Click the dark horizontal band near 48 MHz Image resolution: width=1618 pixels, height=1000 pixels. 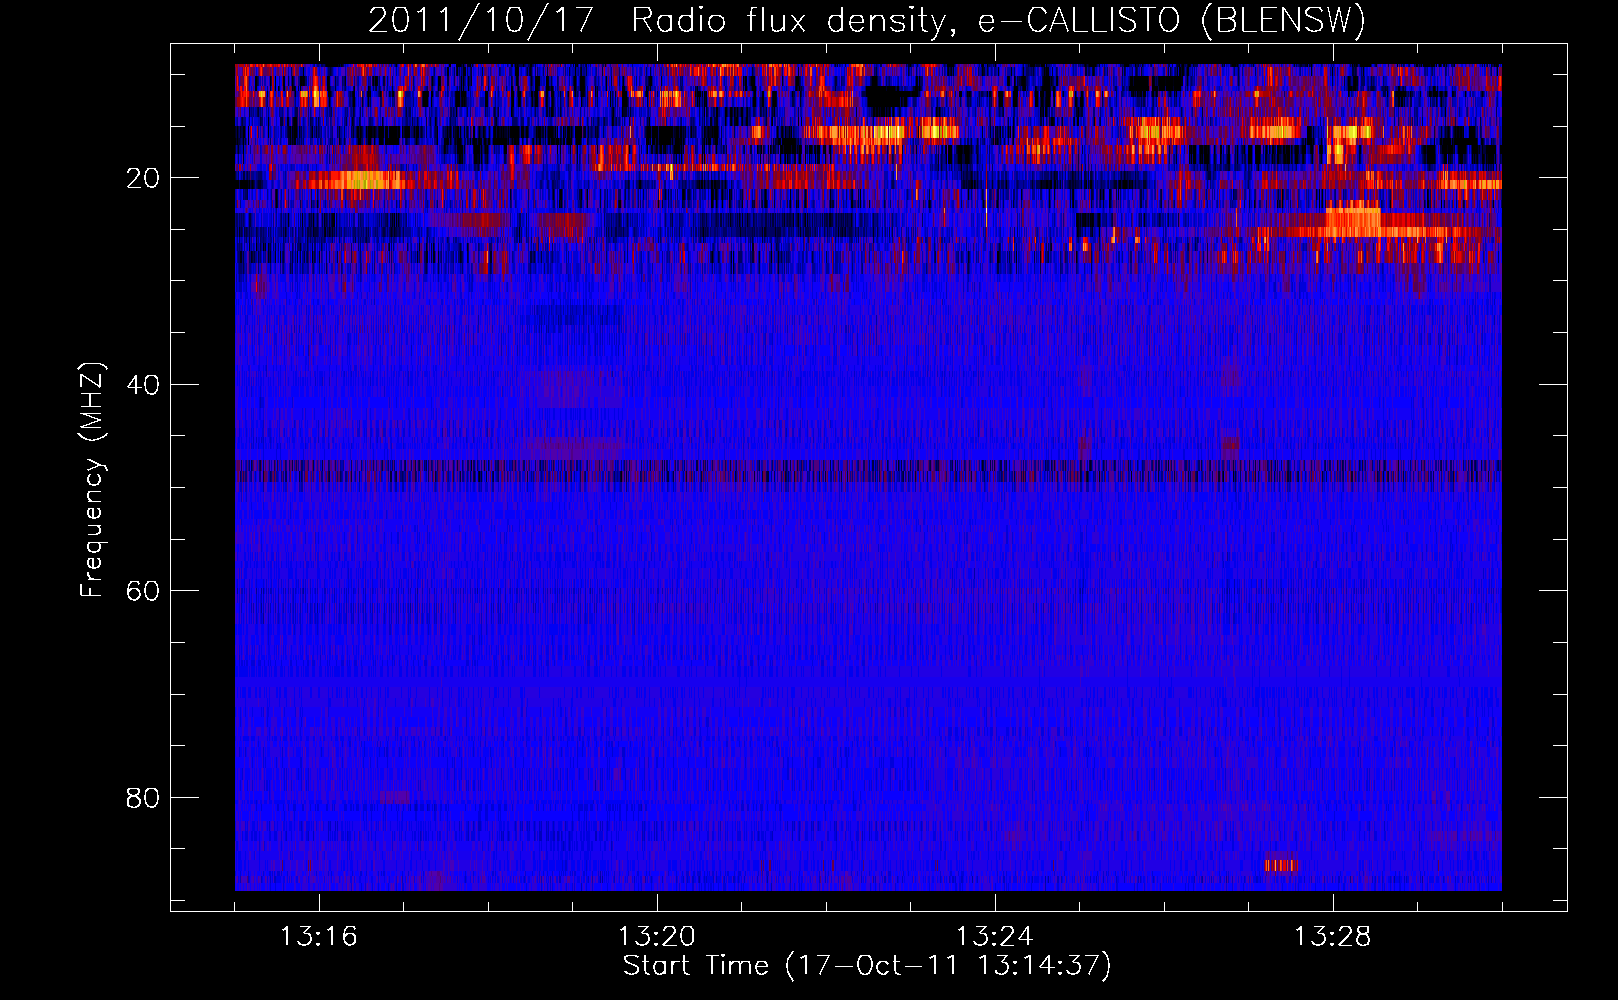point(868,471)
